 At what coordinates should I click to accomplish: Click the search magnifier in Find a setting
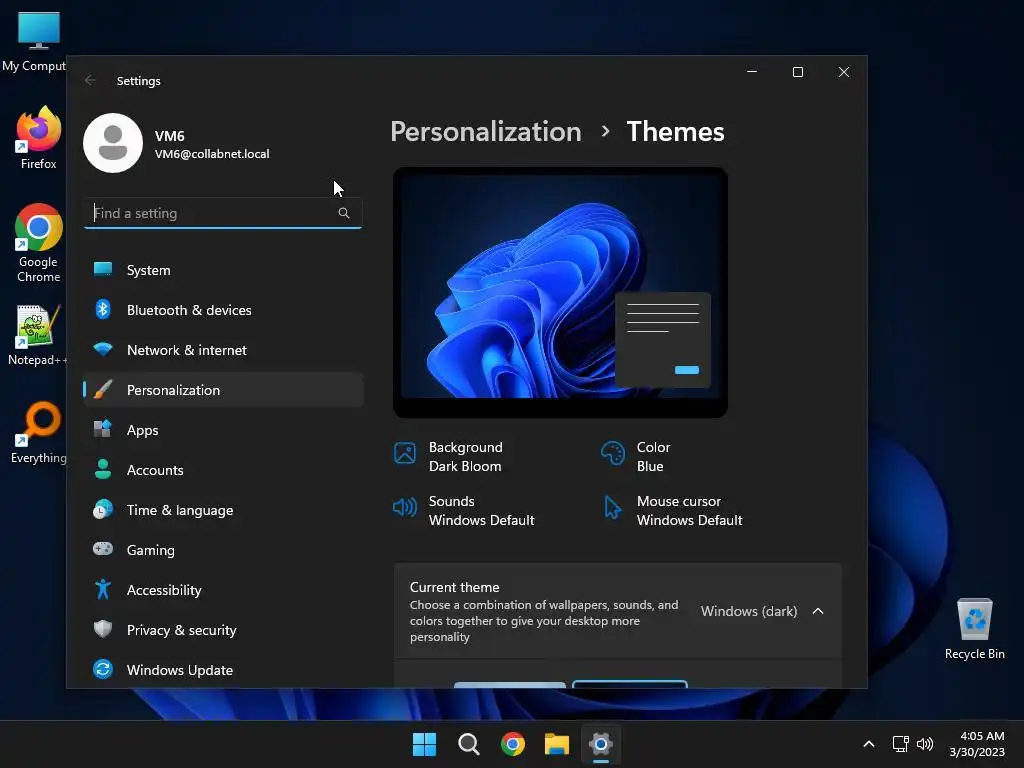[344, 213]
